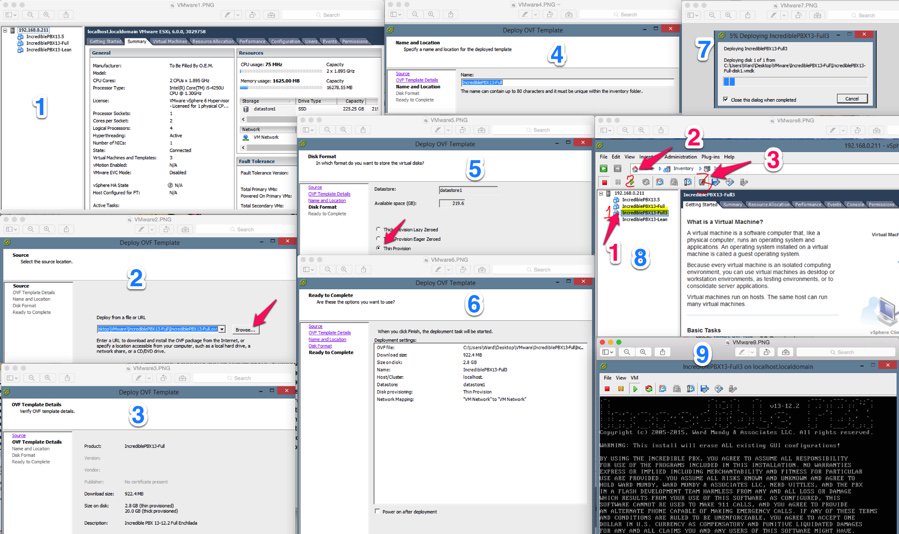
Task: Select the Thin Provision radio button
Action: click(x=378, y=248)
